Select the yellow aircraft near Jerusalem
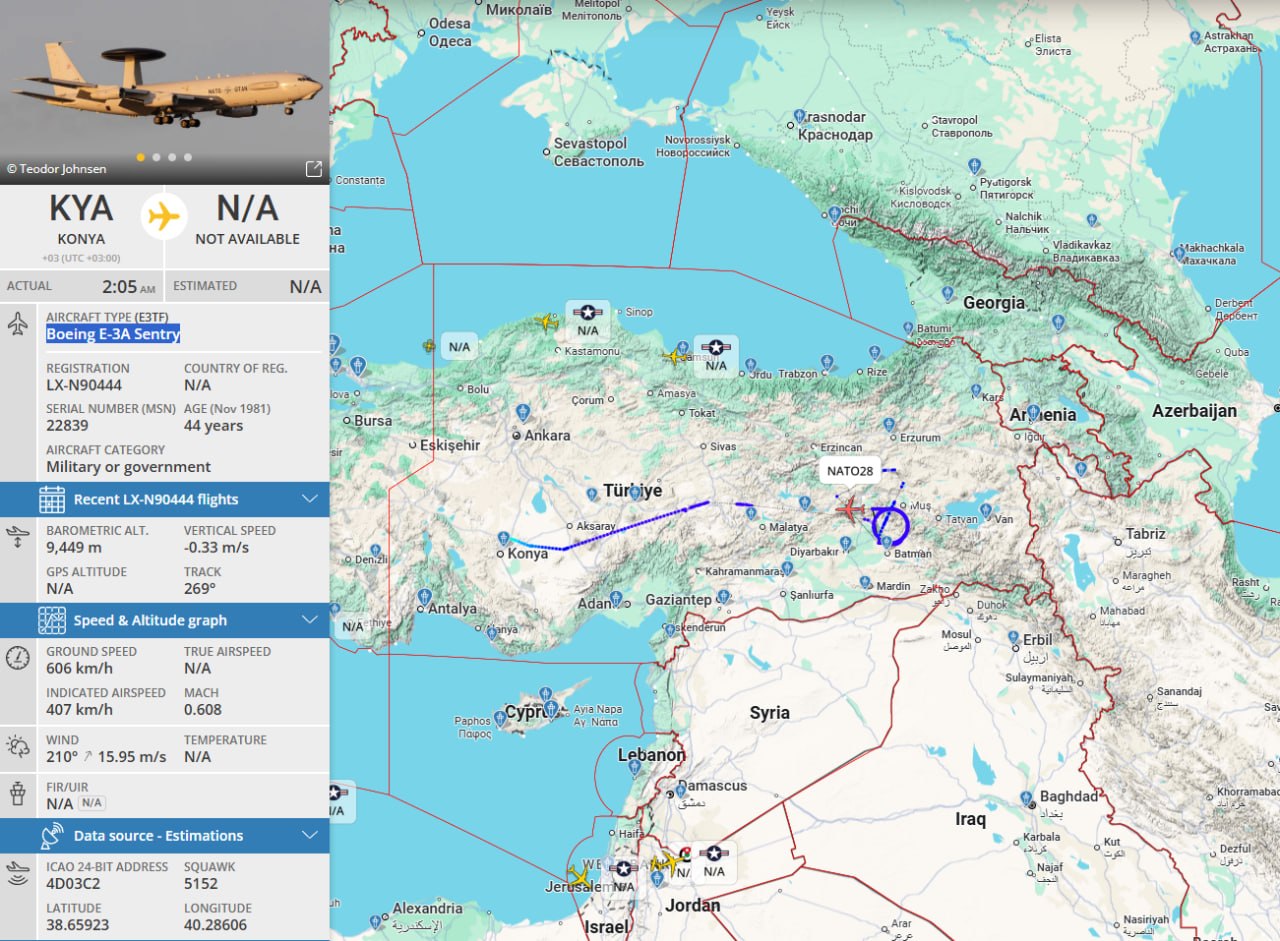1280x941 pixels. 579,877
